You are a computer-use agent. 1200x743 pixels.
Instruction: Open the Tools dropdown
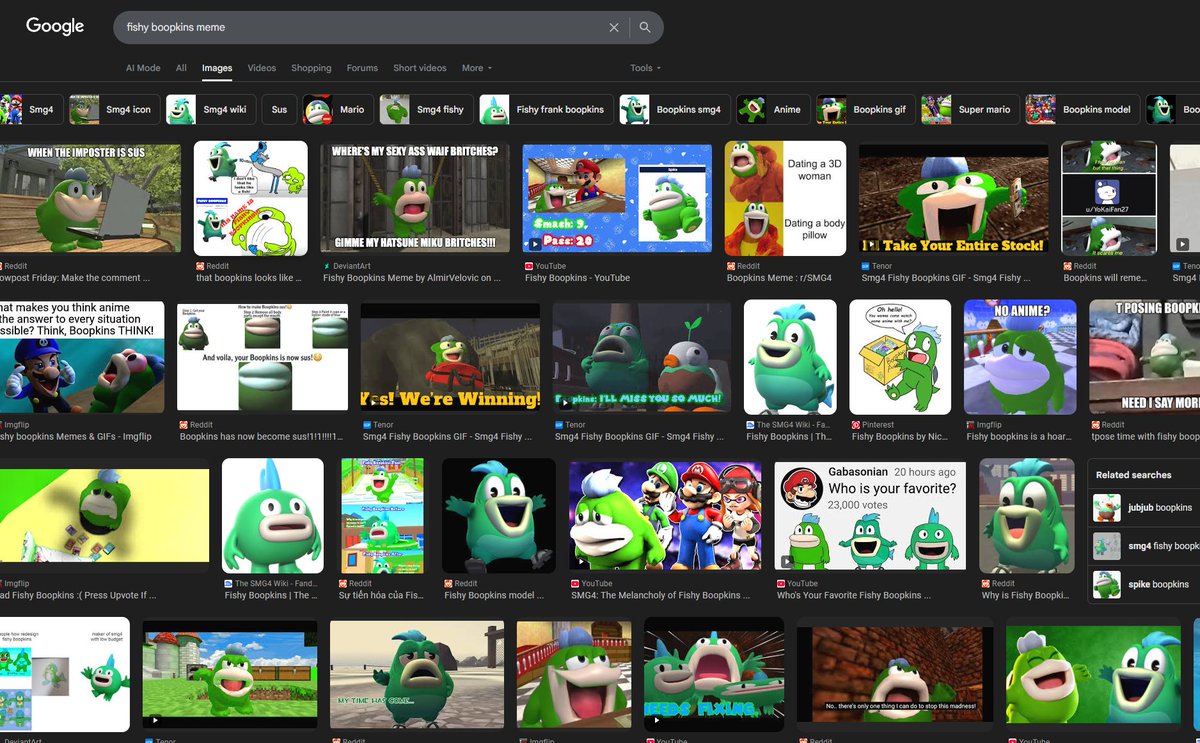click(x=645, y=68)
